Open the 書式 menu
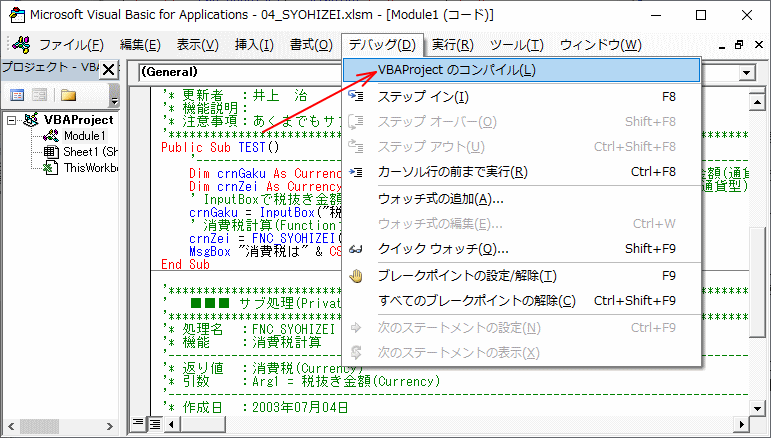Viewport: 771px width, 438px height. click(x=311, y=45)
